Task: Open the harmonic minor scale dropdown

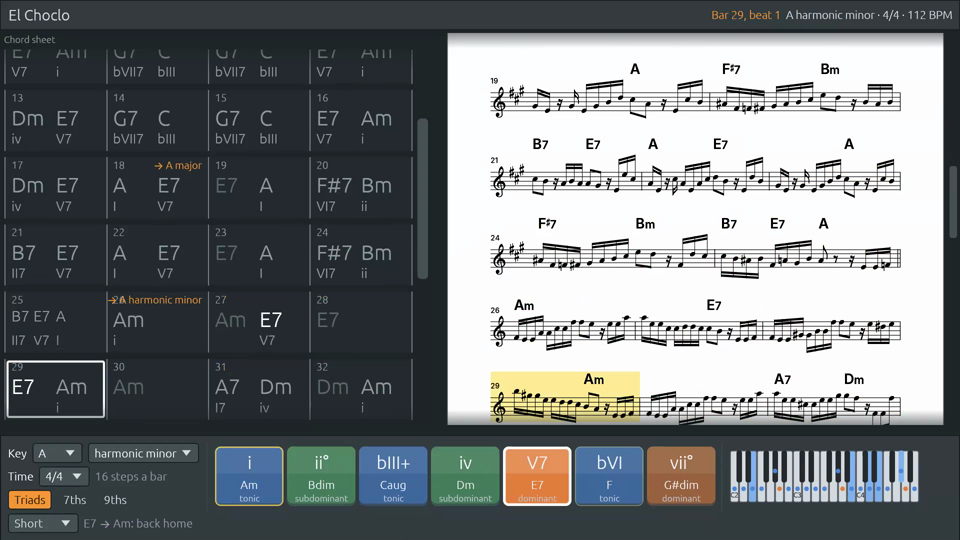Action: 143,454
